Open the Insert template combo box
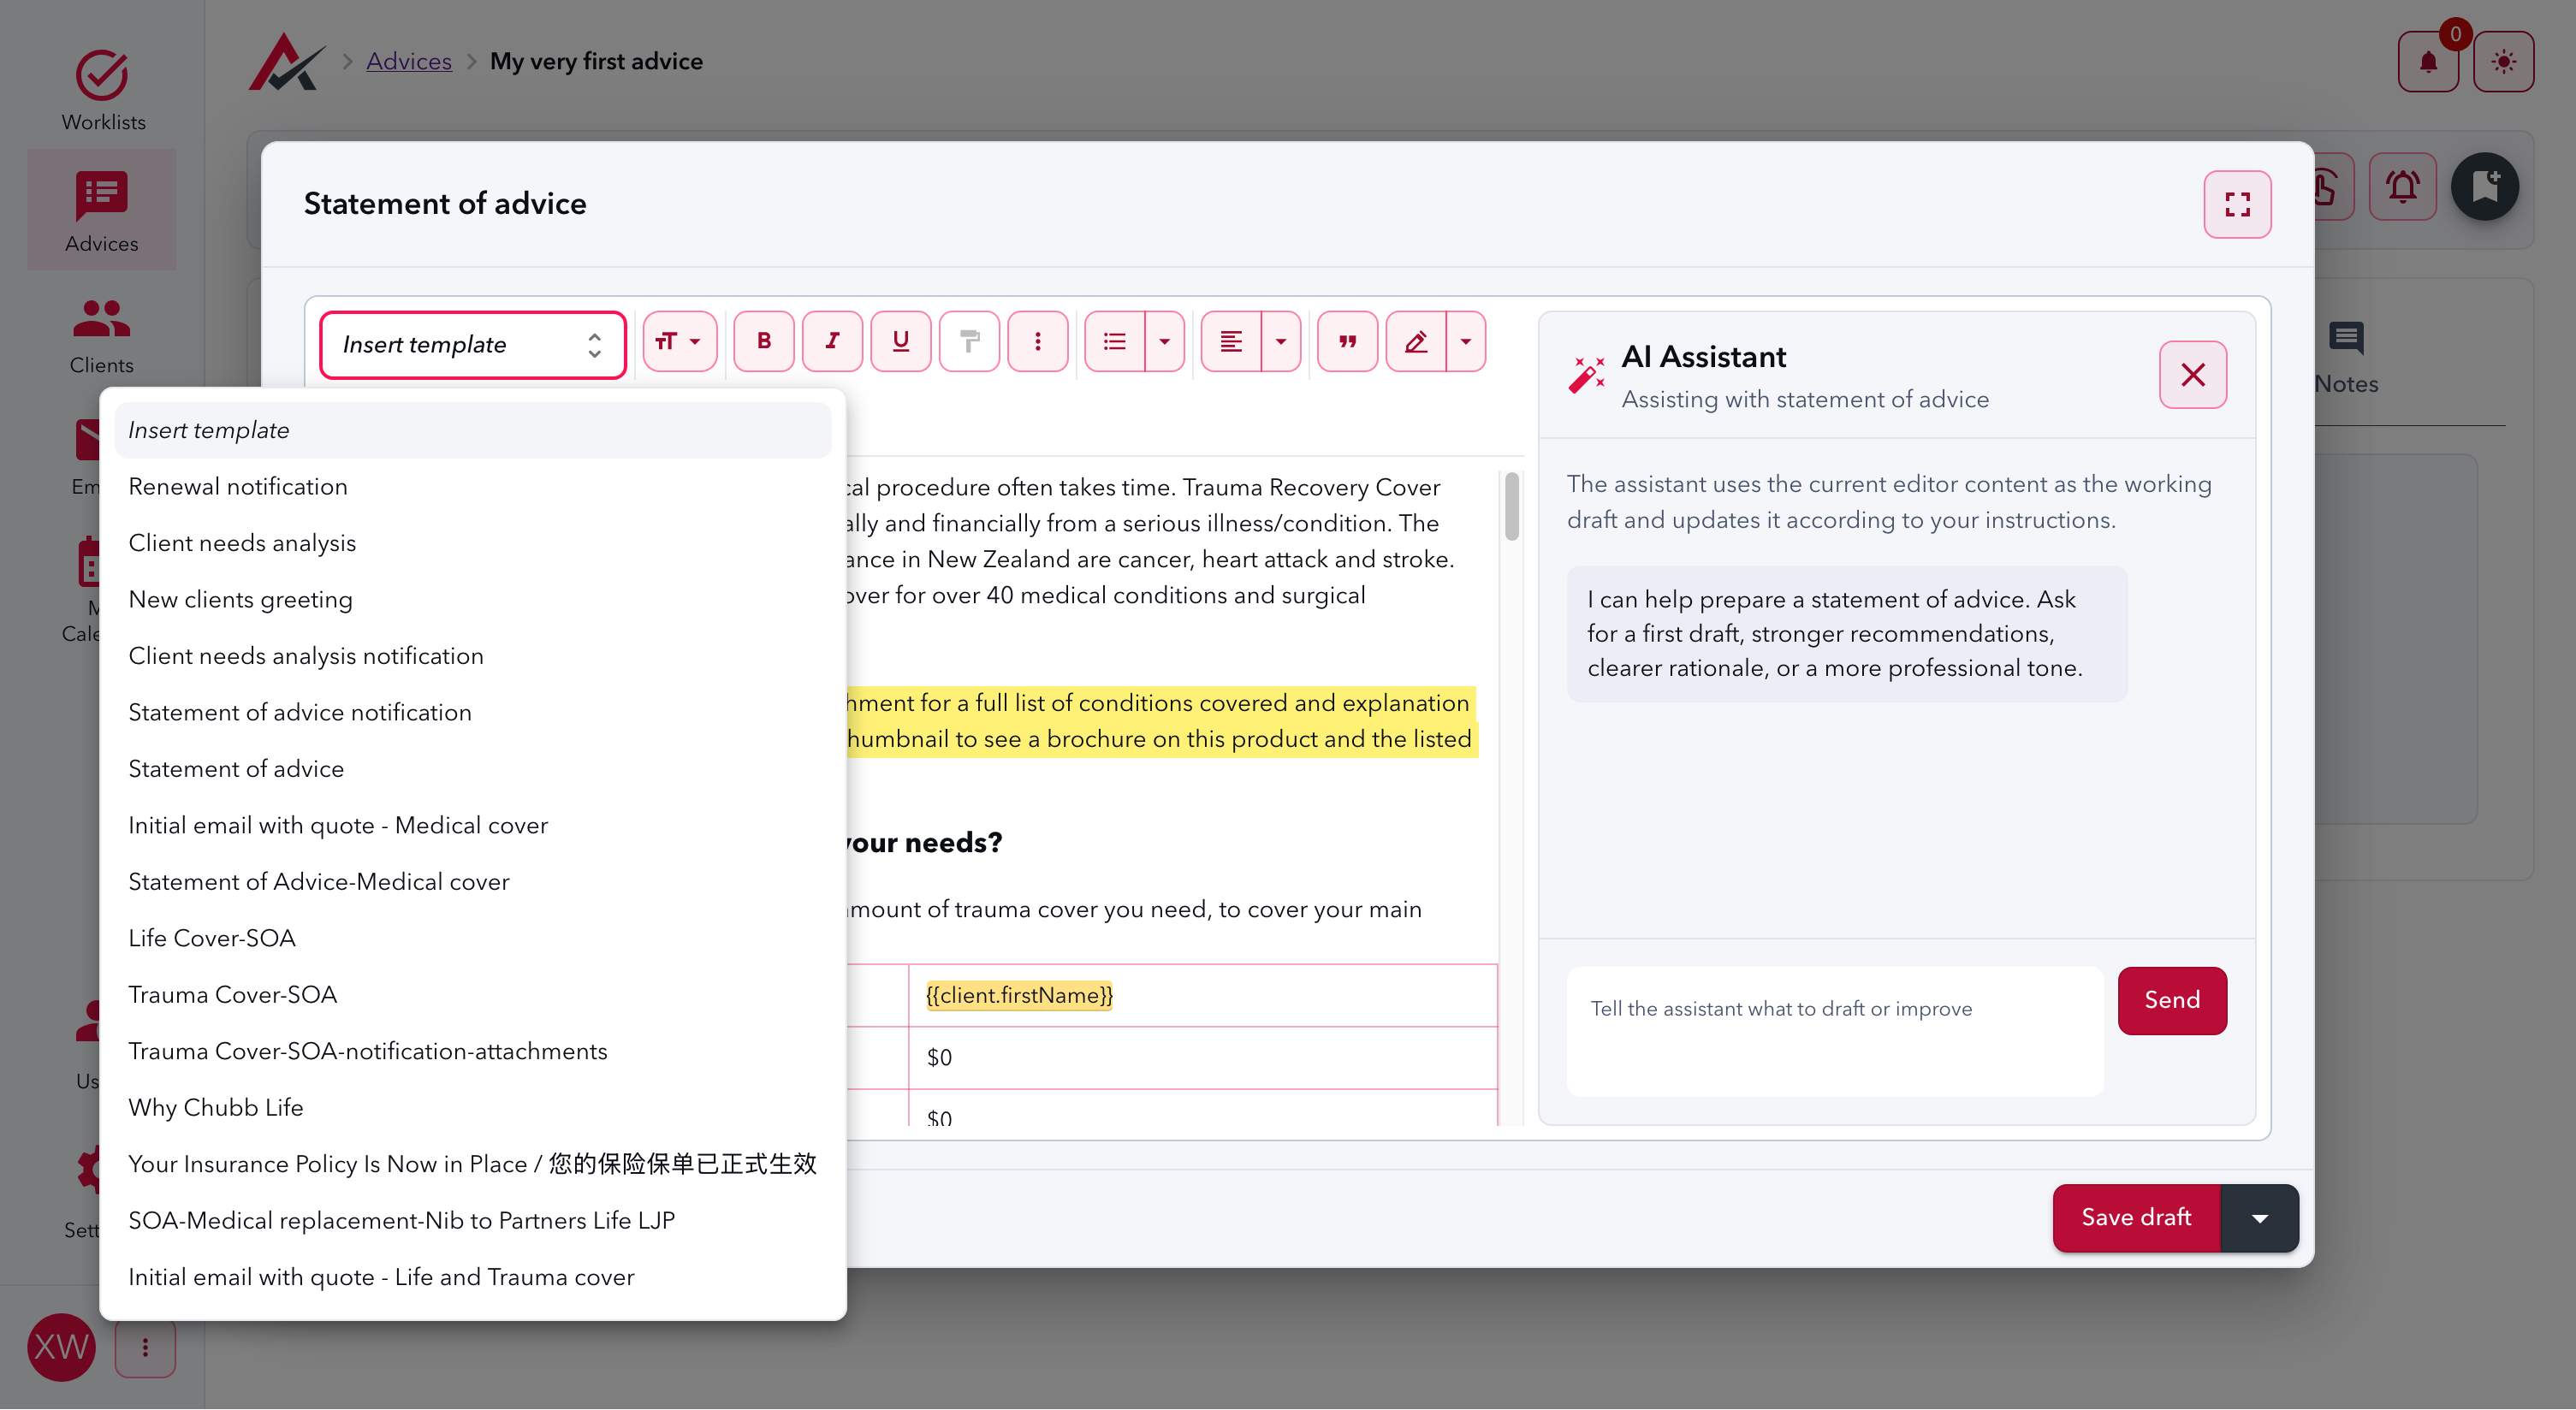 pos(473,345)
